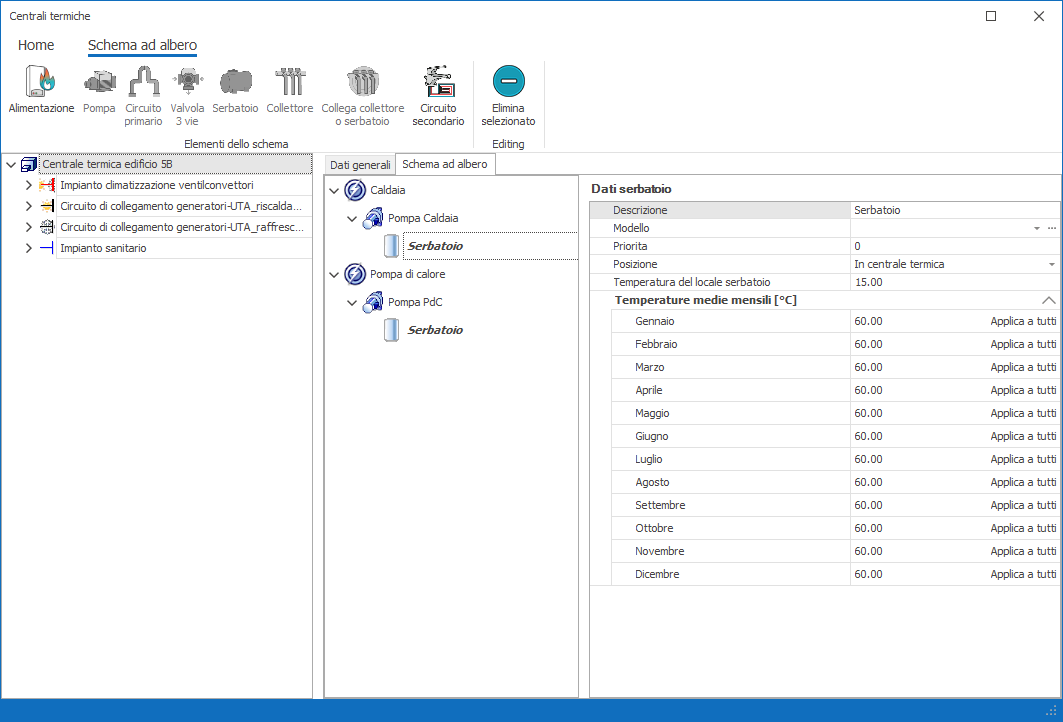The height and width of the screenshot is (722, 1063).
Task: Open the Posizione dropdown
Action: point(1051,264)
